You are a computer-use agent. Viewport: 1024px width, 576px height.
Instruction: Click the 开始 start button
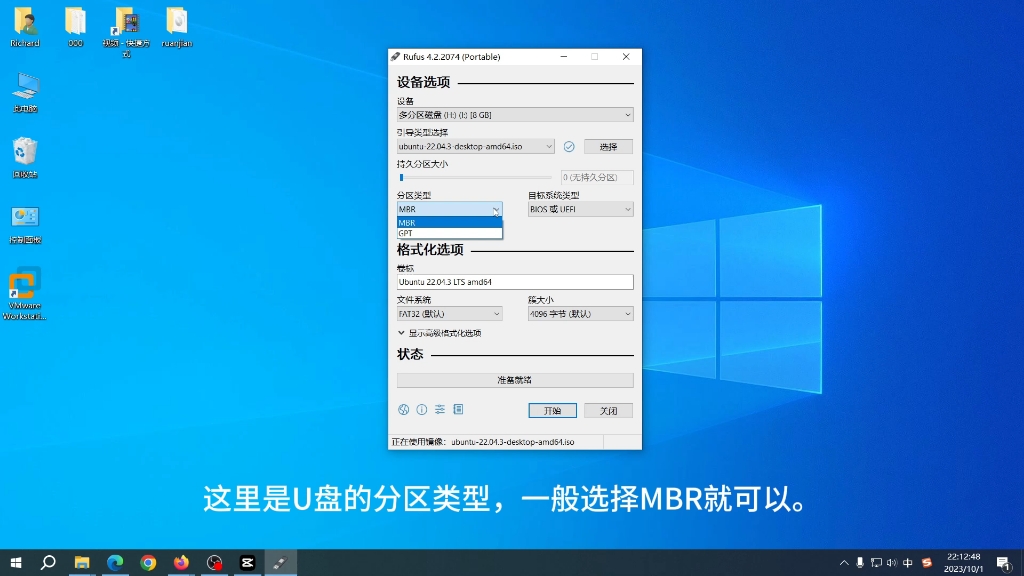click(552, 410)
